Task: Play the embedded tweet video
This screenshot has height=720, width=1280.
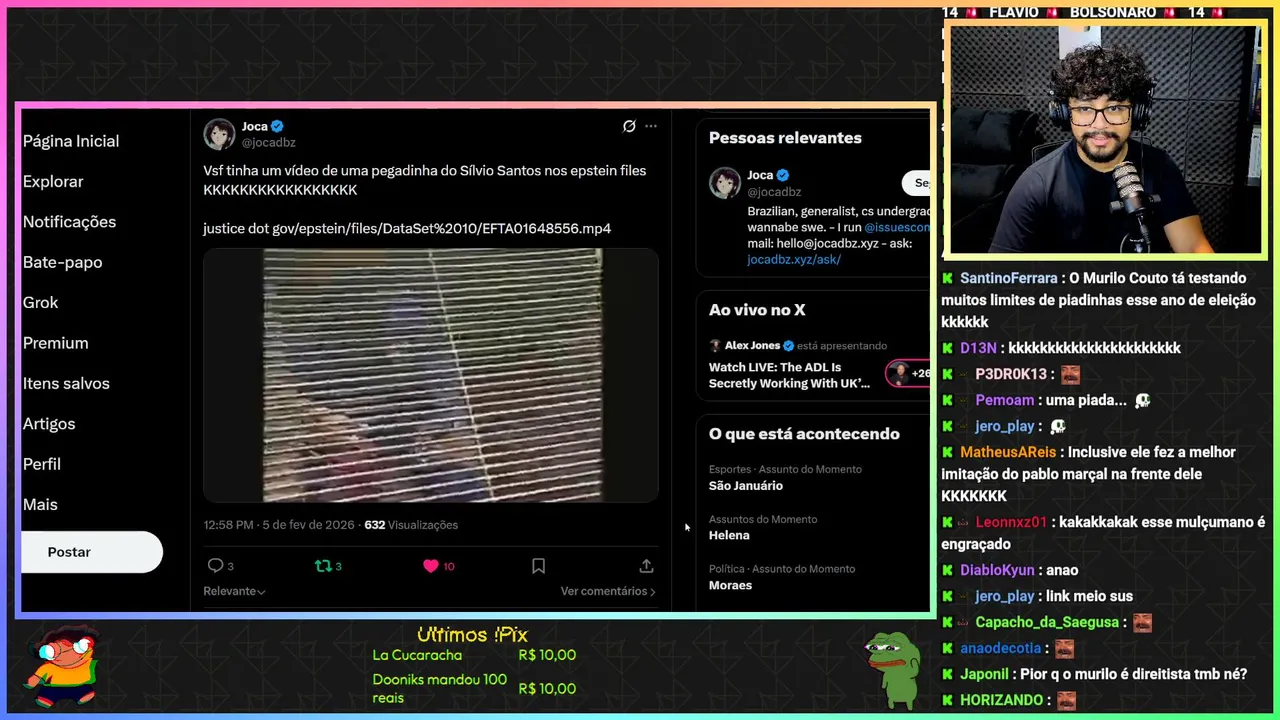Action: [x=431, y=375]
